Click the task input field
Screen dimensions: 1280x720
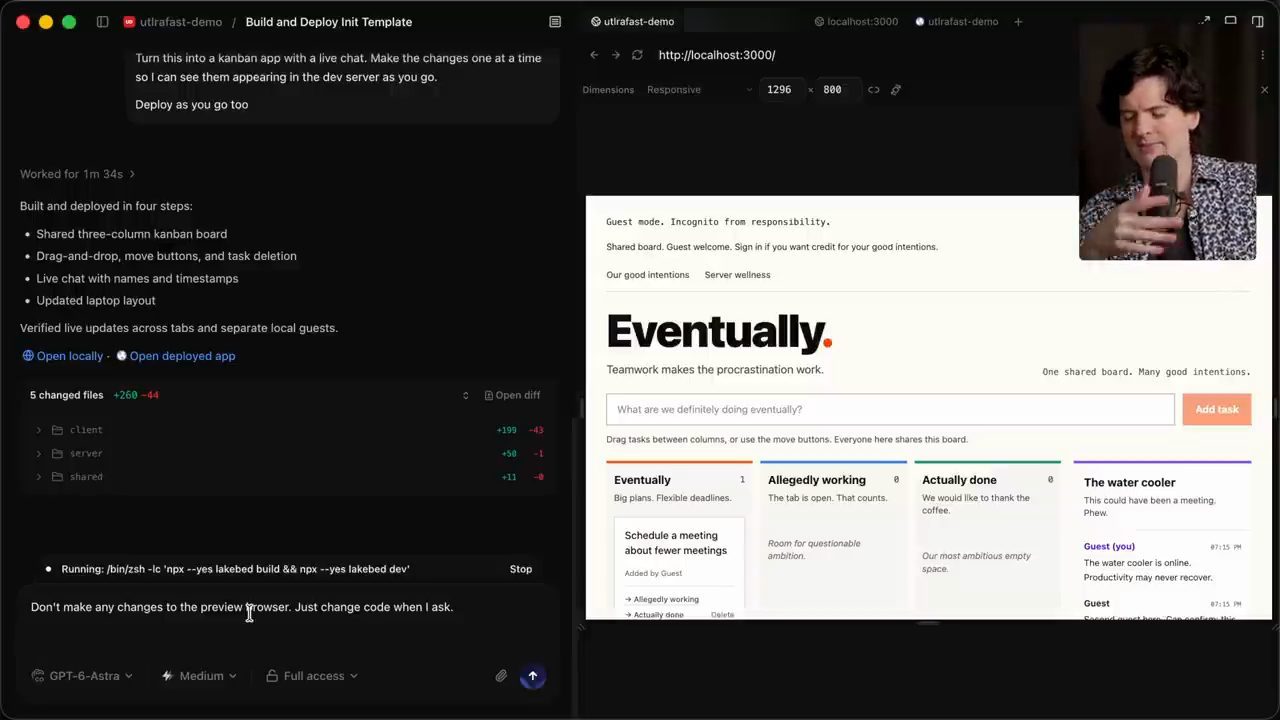pos(890,409)
